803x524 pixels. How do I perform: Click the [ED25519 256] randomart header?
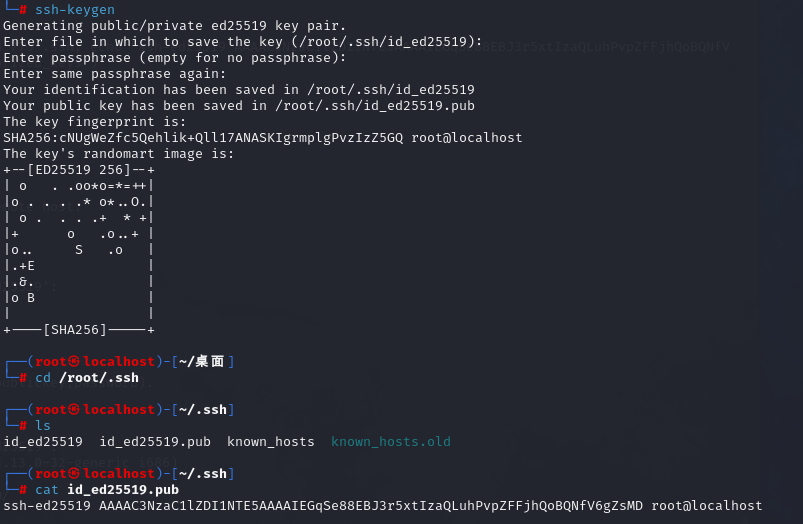tap(79, 170)
